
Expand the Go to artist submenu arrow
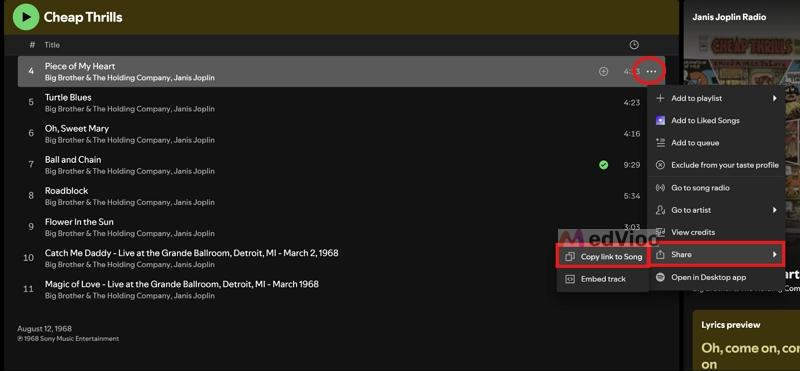(774, 210)
